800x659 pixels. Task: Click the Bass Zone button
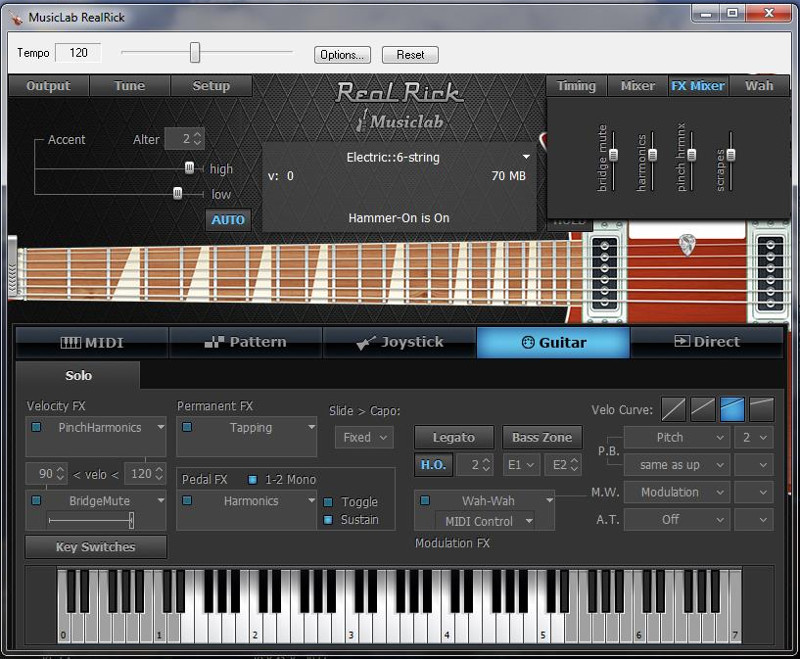[542, 437]
